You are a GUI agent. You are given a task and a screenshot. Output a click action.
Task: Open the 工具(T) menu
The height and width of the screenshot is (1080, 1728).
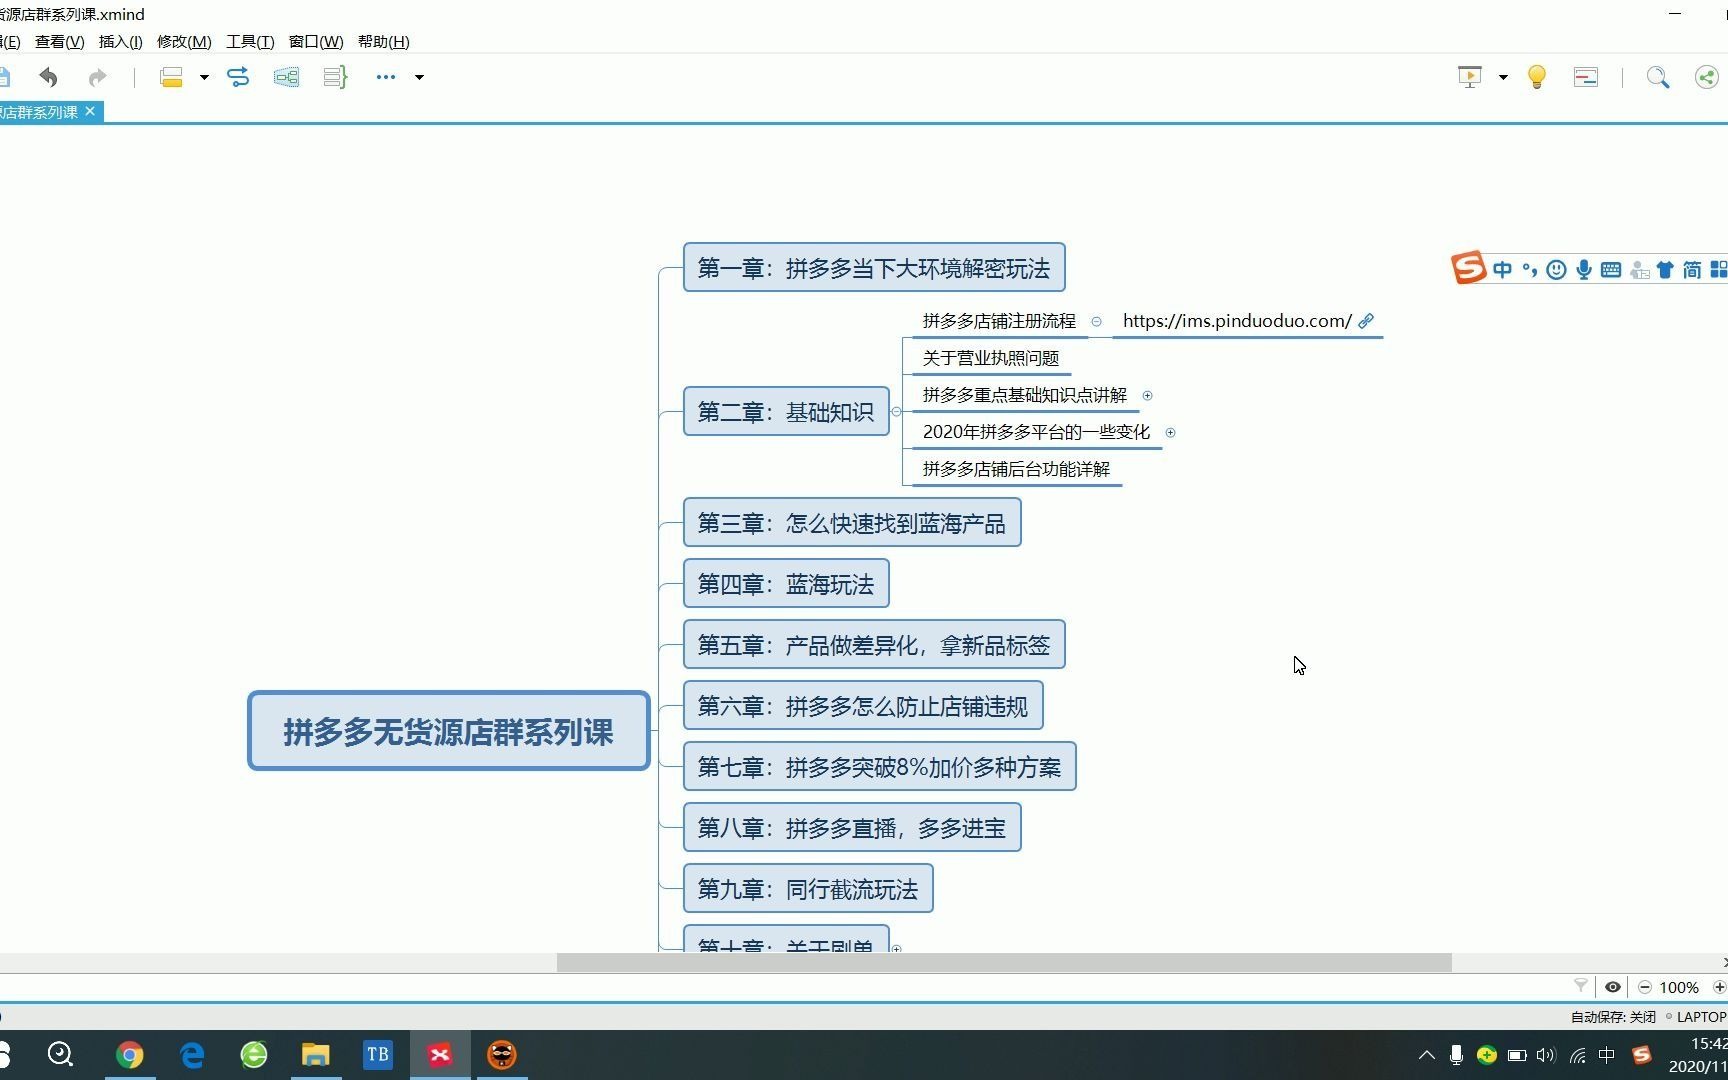250,41
